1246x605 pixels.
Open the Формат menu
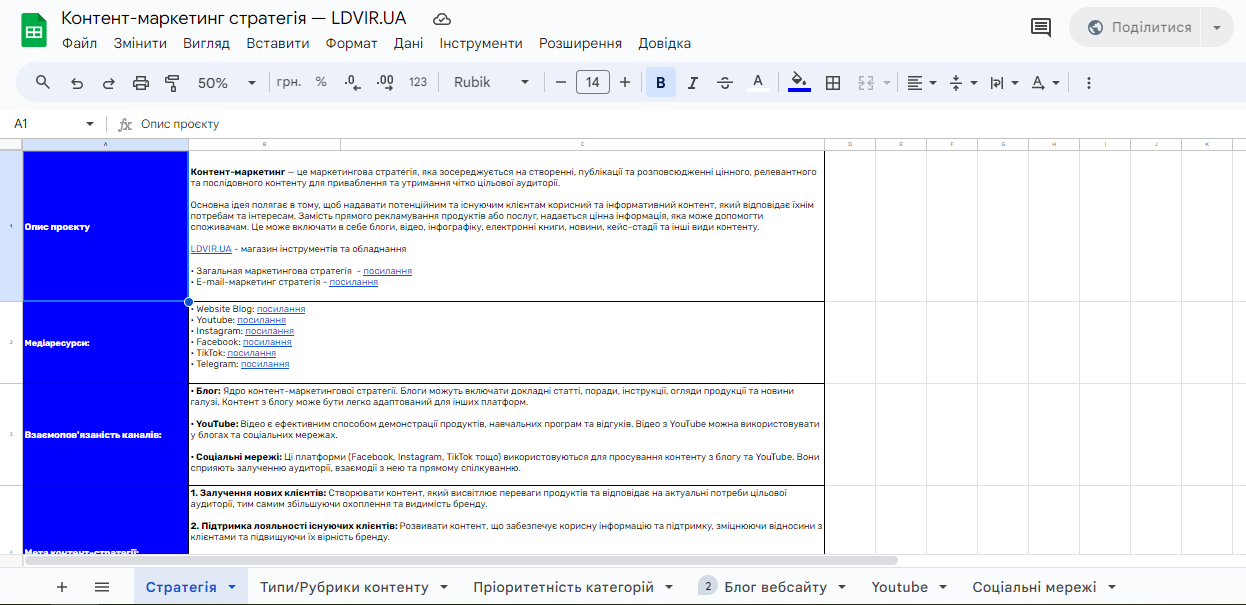point(352,43)
